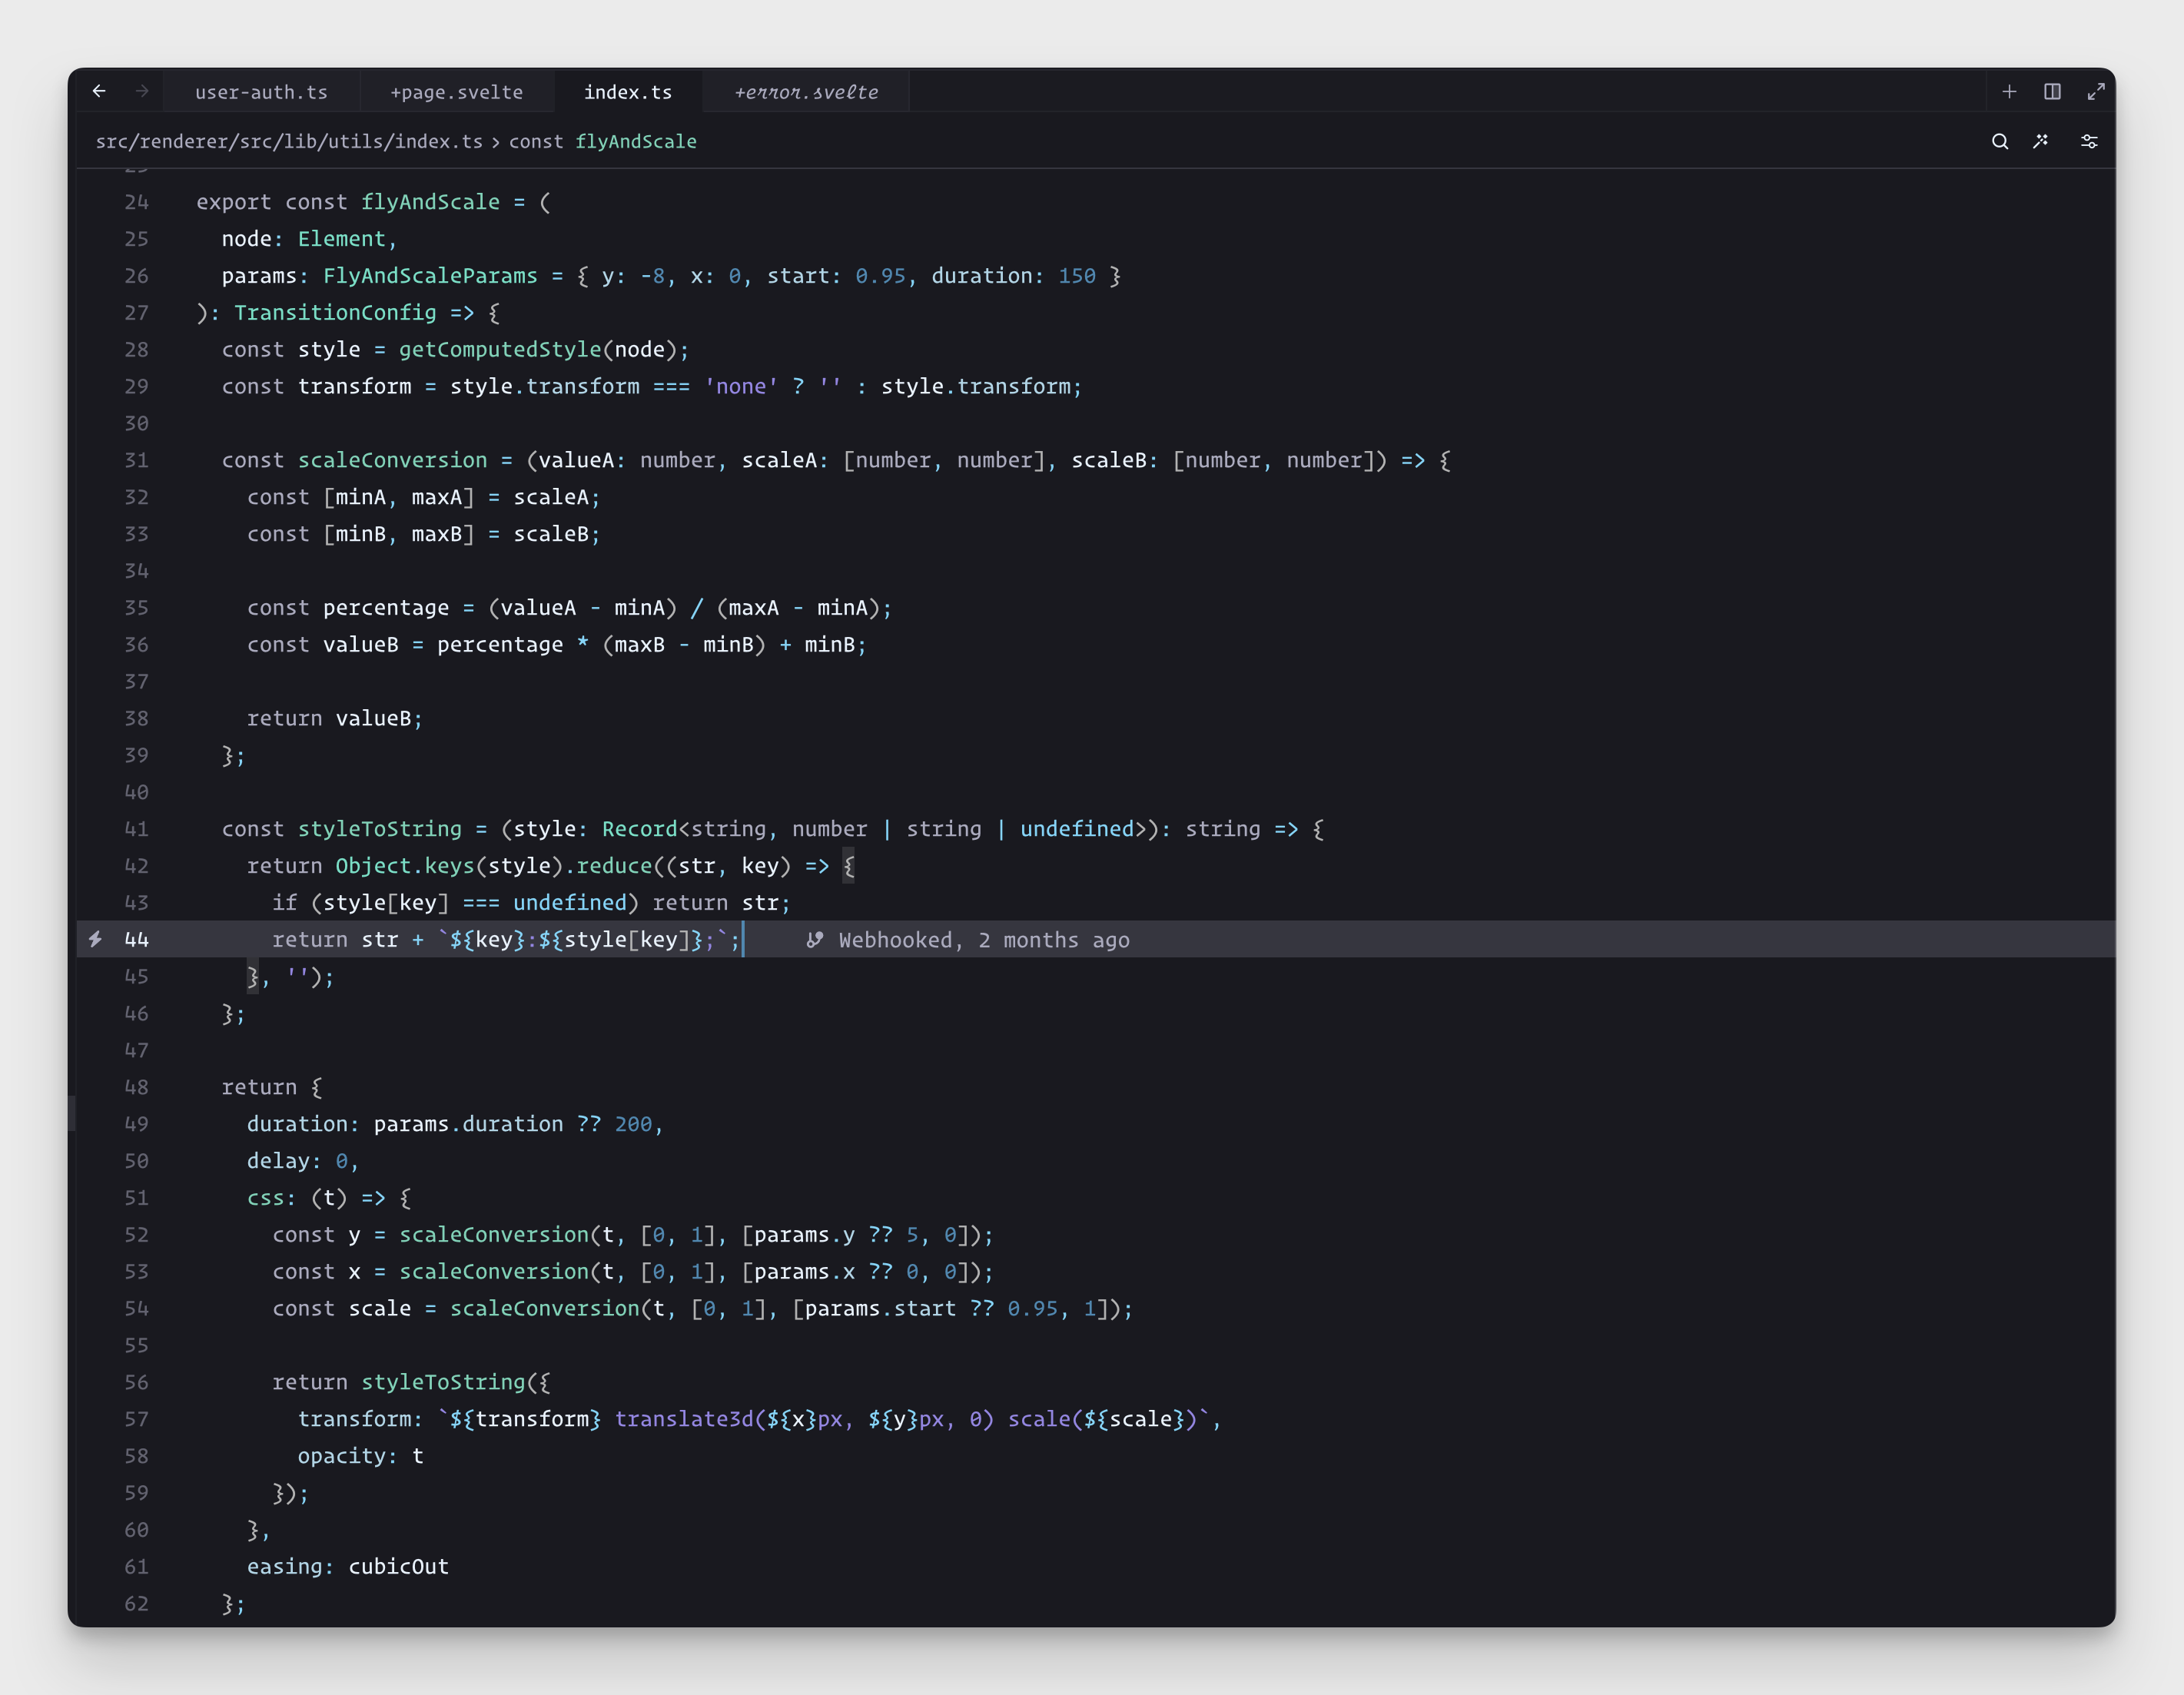Click 'translate3d' in template string line 57
This screenshot has width=2184, height=1695.
click(684, 1419)
